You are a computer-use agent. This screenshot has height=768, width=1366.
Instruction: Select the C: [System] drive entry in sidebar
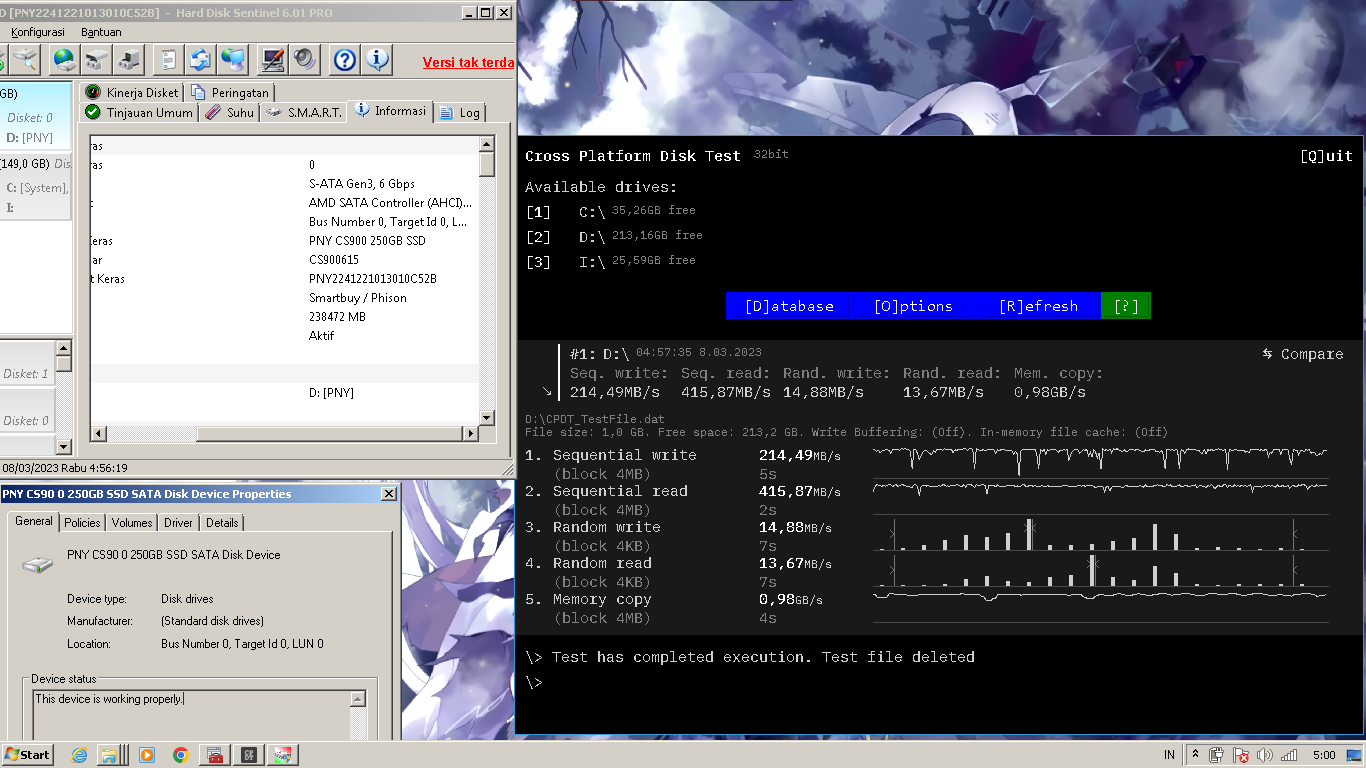pyautogui.click(x=37, y=188)
